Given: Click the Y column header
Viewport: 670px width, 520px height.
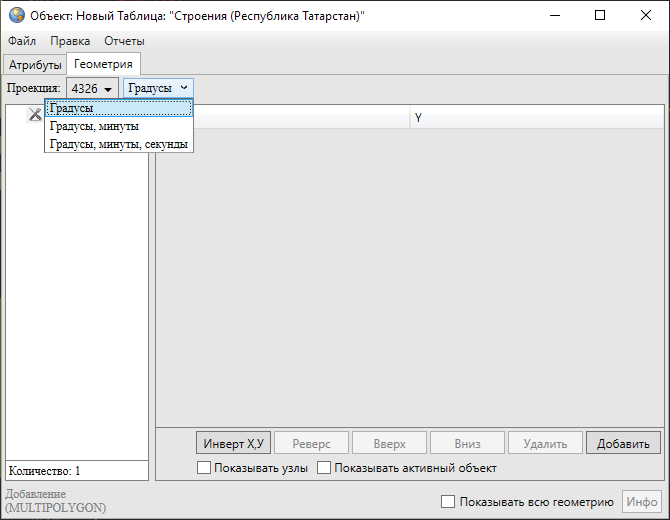Looking at the screenshot, I should point(419,118).
